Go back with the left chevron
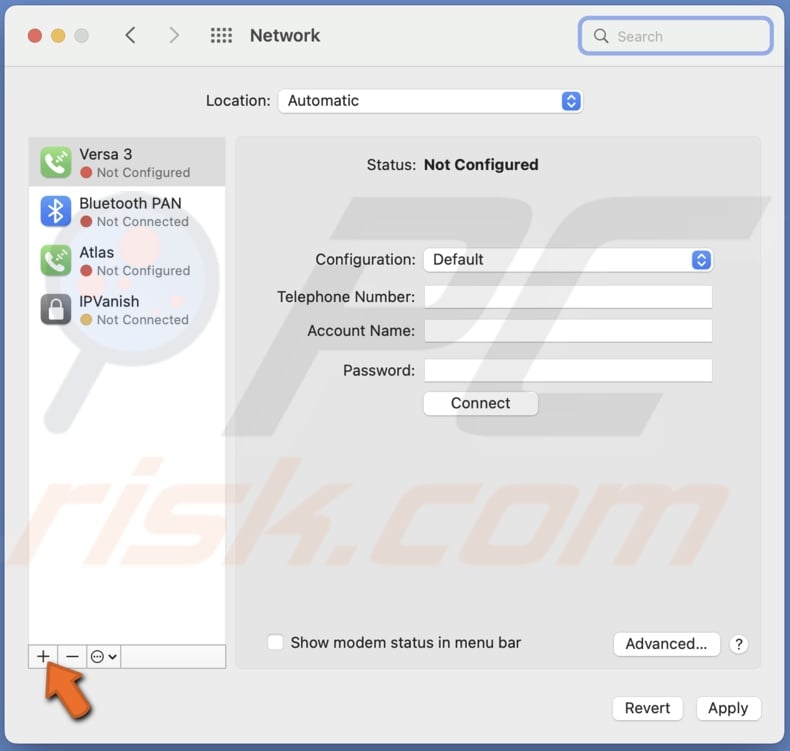790x751 pixels. [x=130, y=35]
